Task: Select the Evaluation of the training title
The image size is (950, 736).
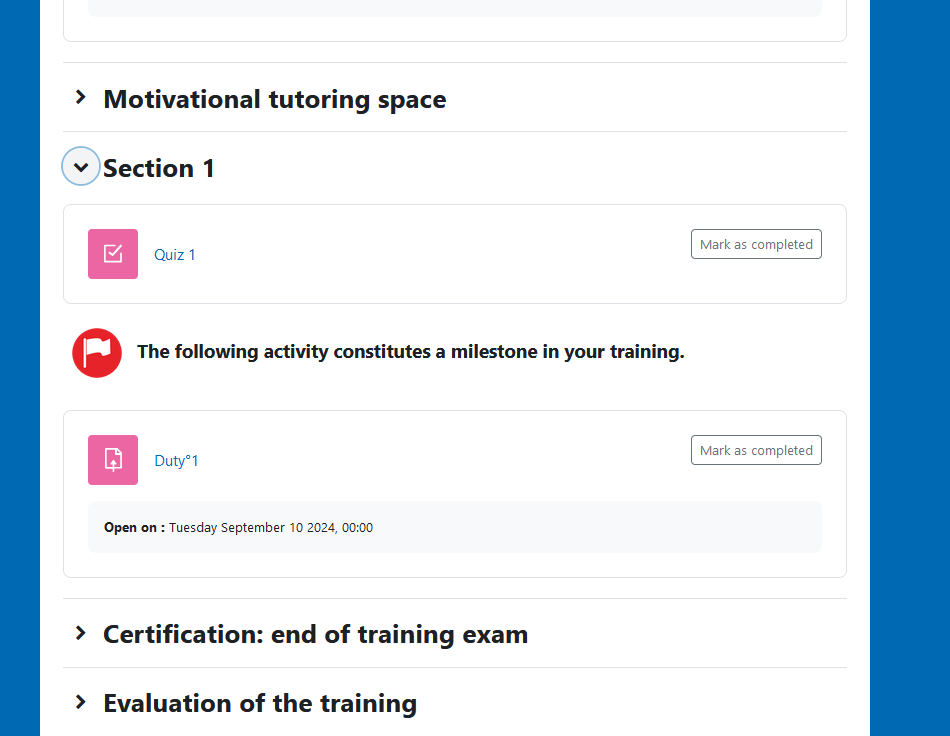Action: point(260,703)
